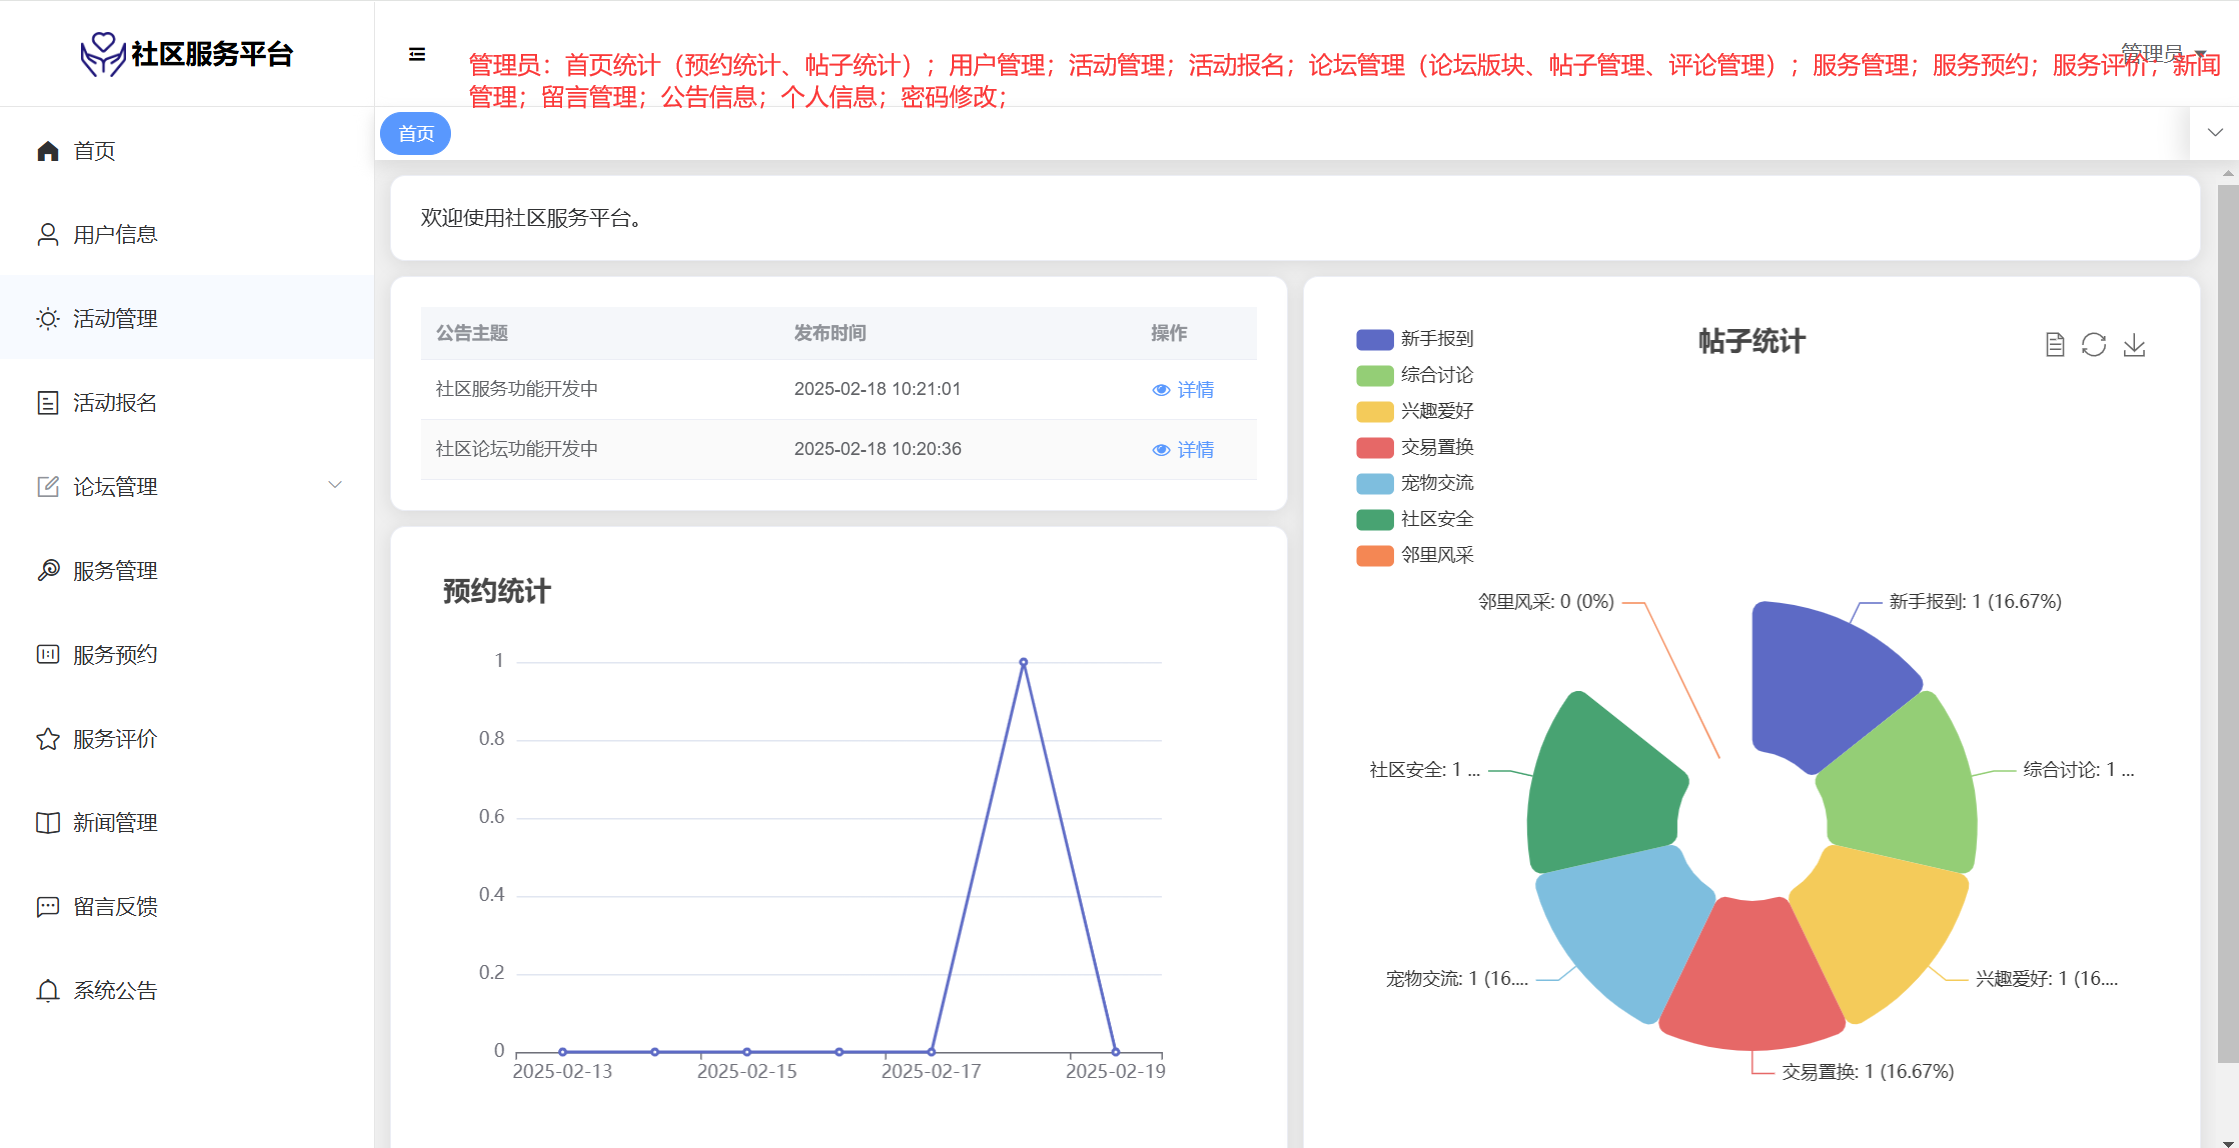Open tabs dropdown chevron at right of tab bar
Image resolution: width=2239 pixels, height=1148 pixels.
click(2215, 133)
